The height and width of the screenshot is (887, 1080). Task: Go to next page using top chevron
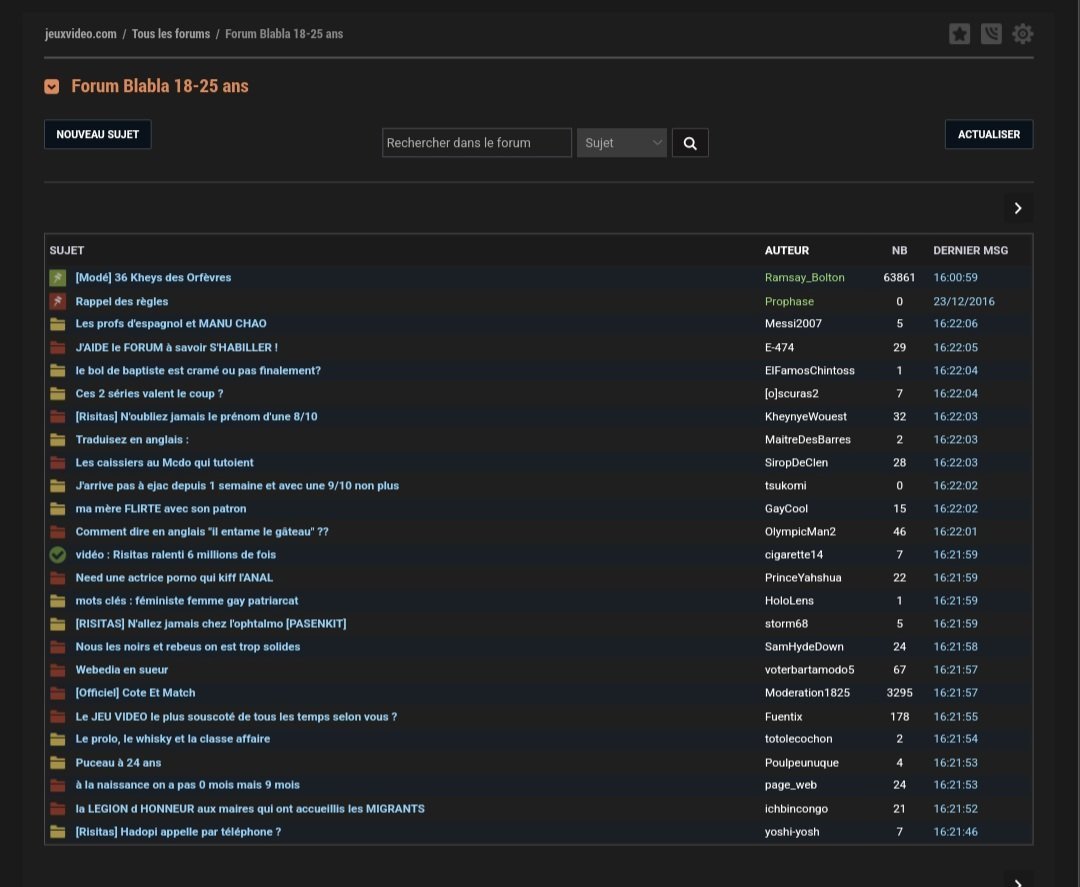(1018, 208)
